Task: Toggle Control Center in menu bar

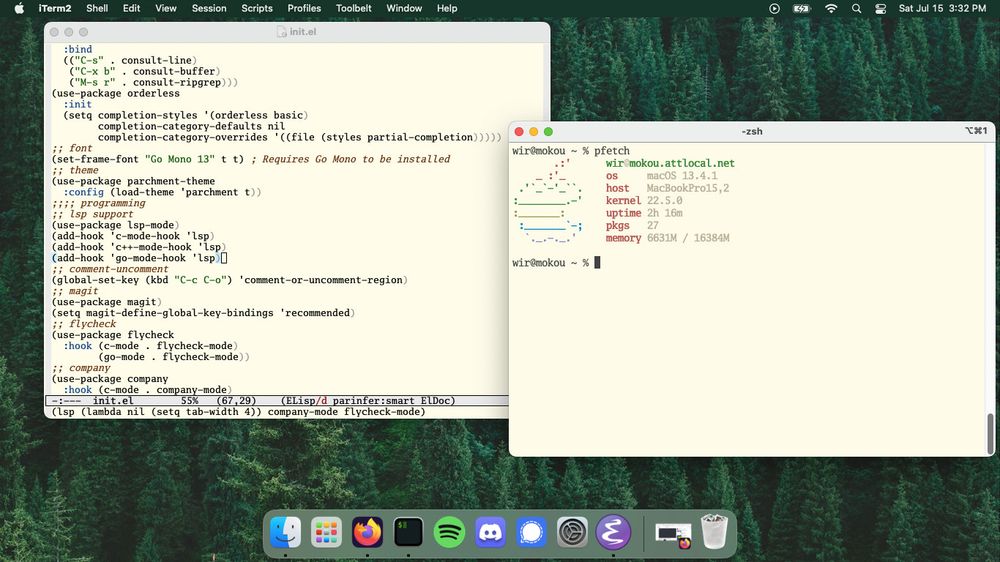Action: [881, 8]
